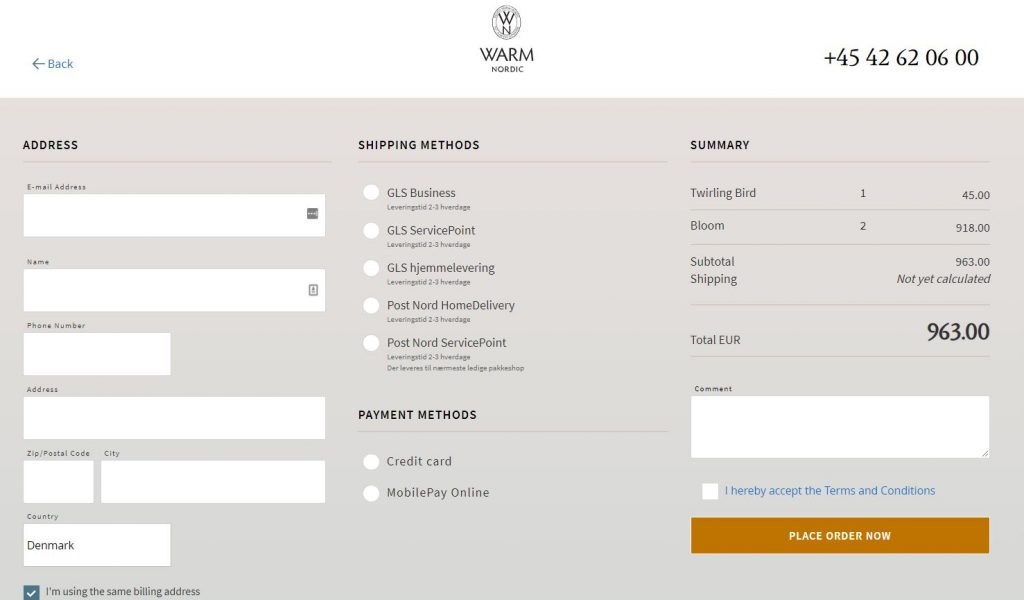
Task: Go back using the Back arrow link
Action: coord(52,63)
